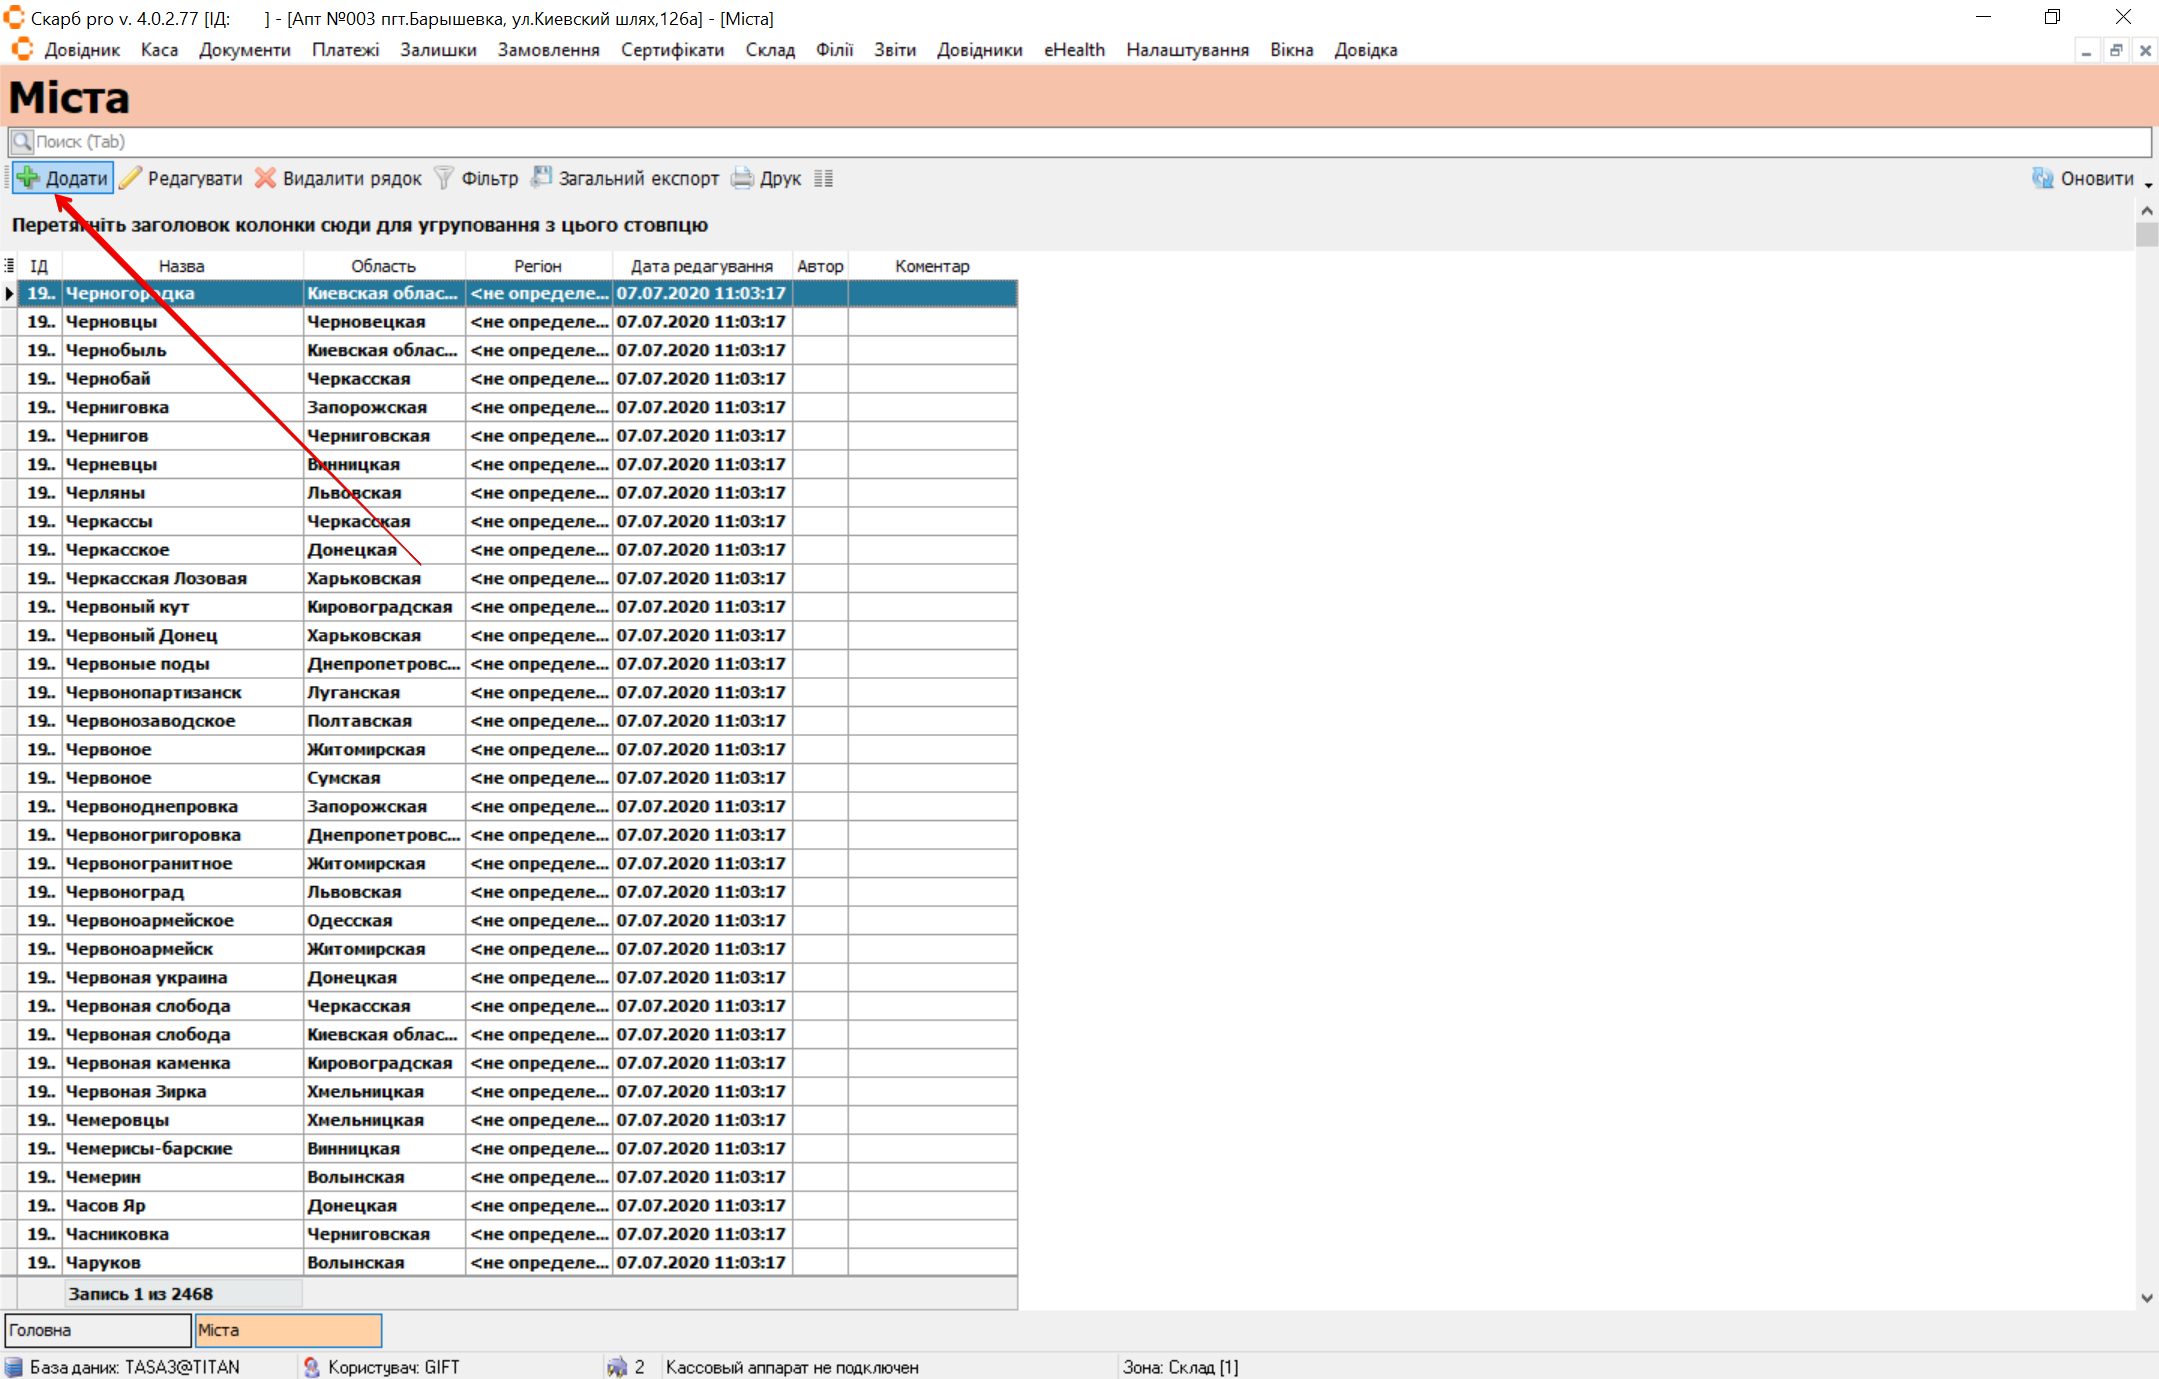This screenshot has width=2159, height=1379.
Task: Click the grid options icon left of ІД header
Action: click(9, 266)
